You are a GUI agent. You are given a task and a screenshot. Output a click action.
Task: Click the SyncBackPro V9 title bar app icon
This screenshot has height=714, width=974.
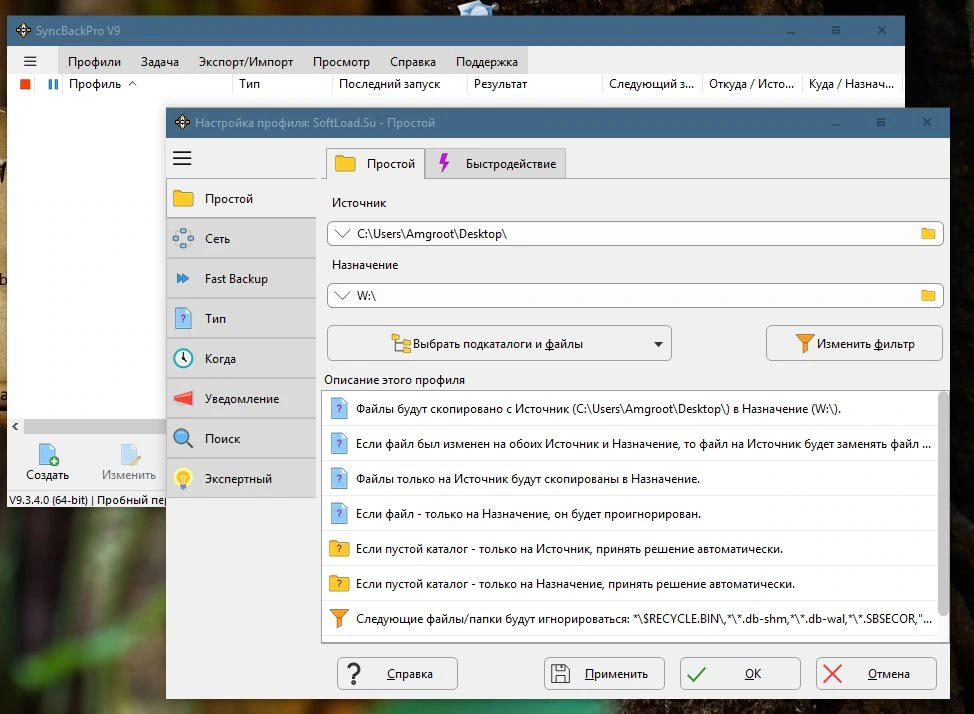click(23, 30)
